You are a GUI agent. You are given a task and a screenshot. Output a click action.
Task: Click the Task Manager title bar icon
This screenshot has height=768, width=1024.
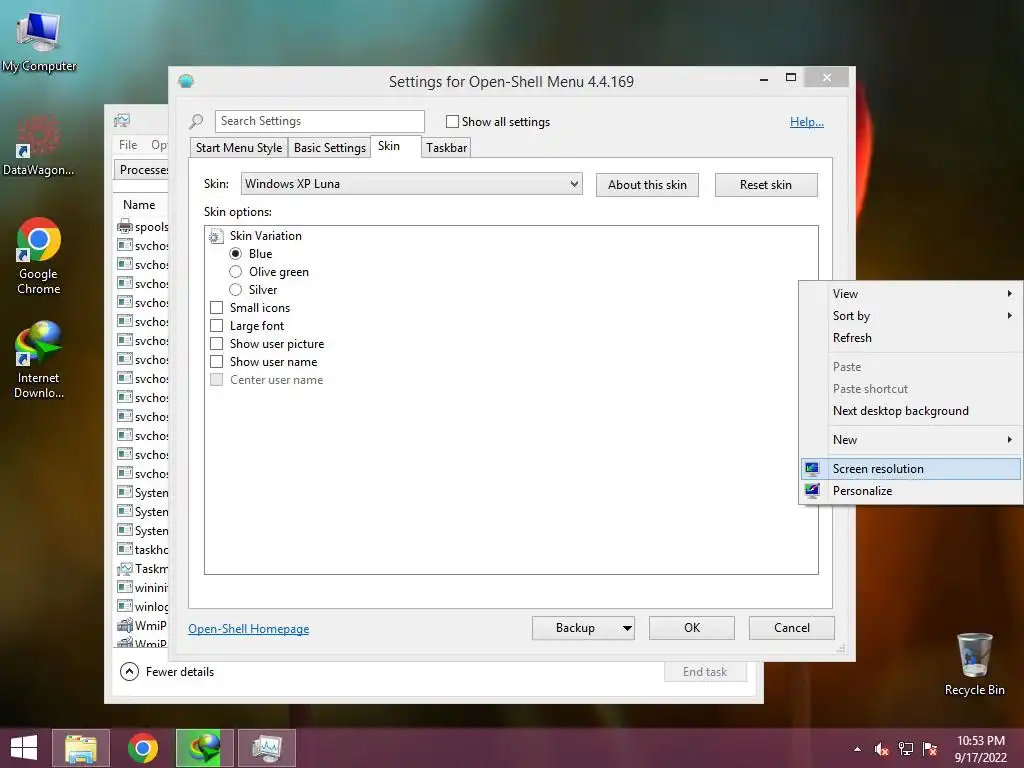click(122, 120)
